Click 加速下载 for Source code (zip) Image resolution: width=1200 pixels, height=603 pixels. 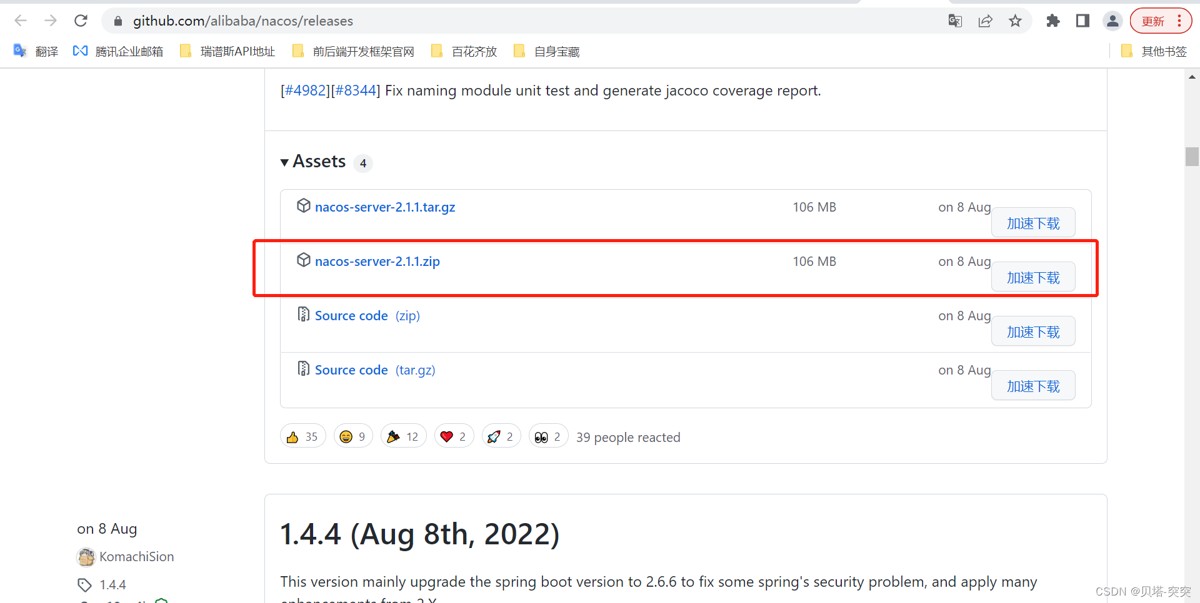1033,331
